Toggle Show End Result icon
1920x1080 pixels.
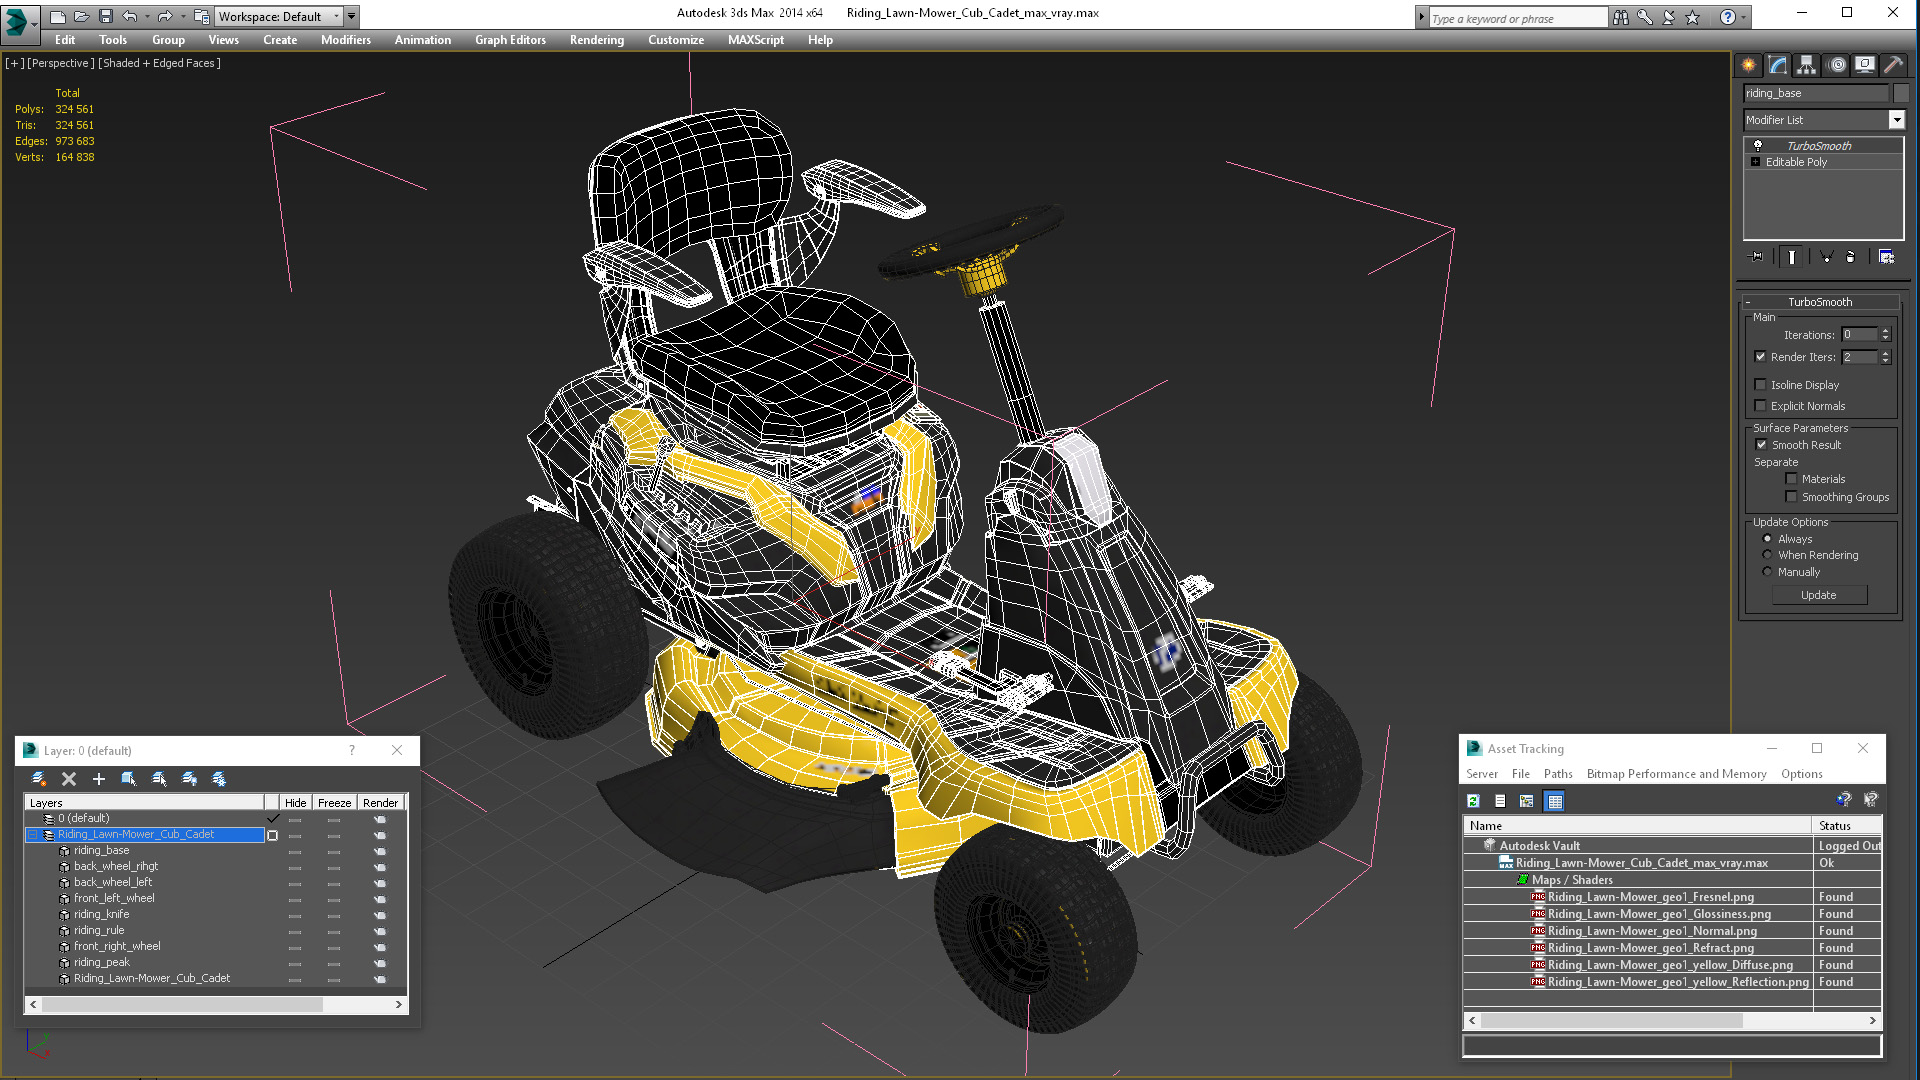click(x=1791, y=257)
